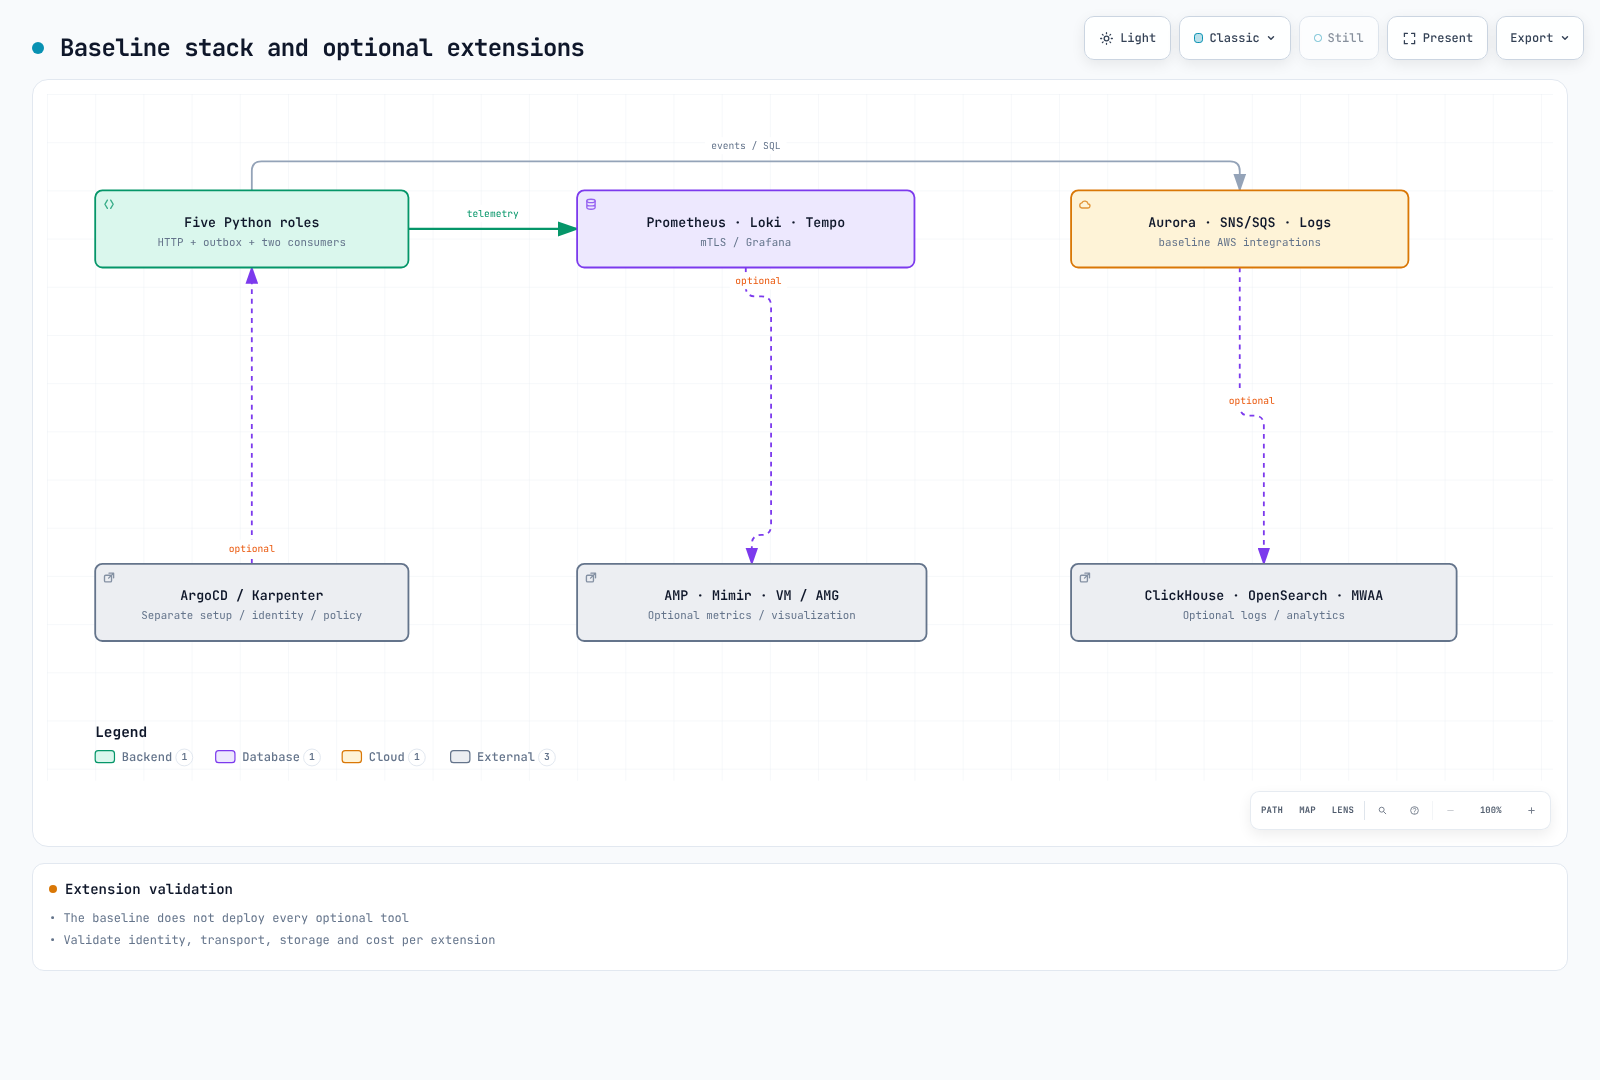Click 'Optional logs / analytics' subtitle
1600x1080 pixels.
1264,616
